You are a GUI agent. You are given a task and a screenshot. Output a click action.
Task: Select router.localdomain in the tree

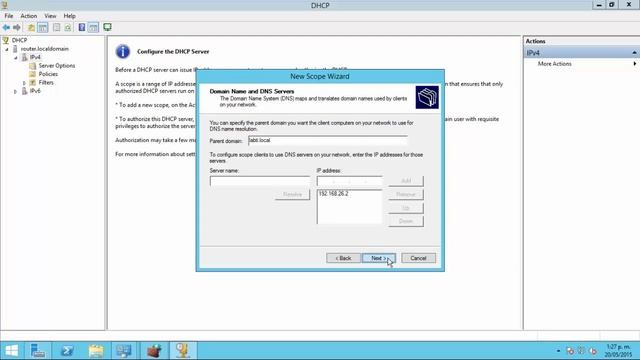[x=44, y=49]
